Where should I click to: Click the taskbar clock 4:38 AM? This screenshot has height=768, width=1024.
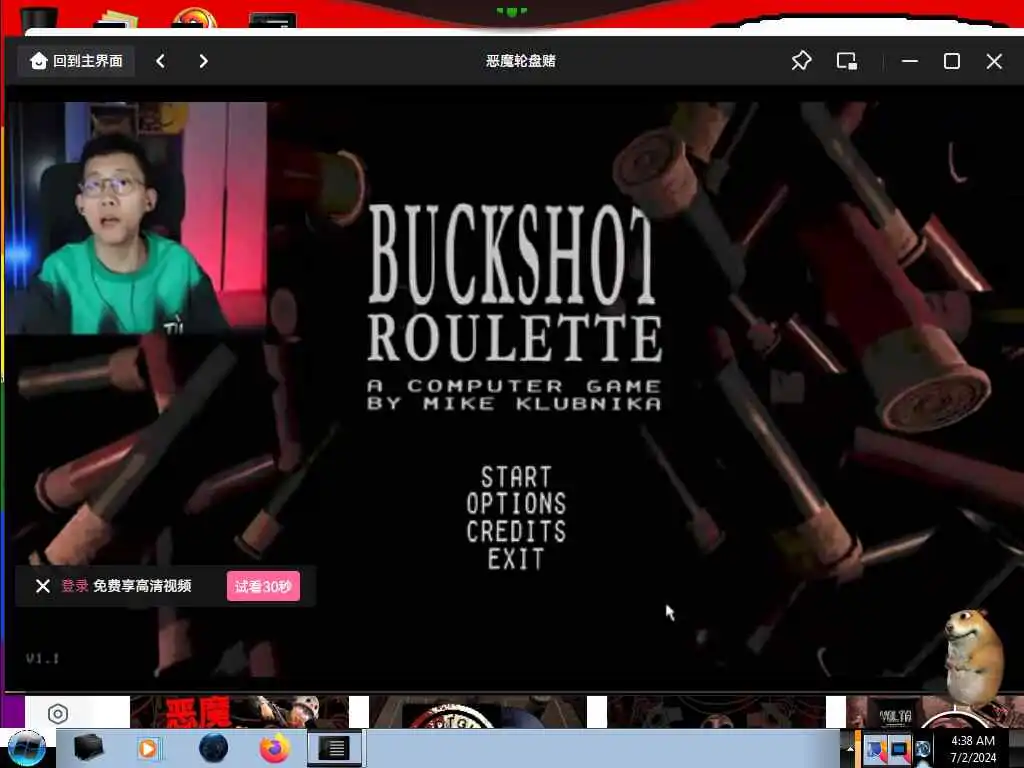pyautogui.click(x=973, y=749)
